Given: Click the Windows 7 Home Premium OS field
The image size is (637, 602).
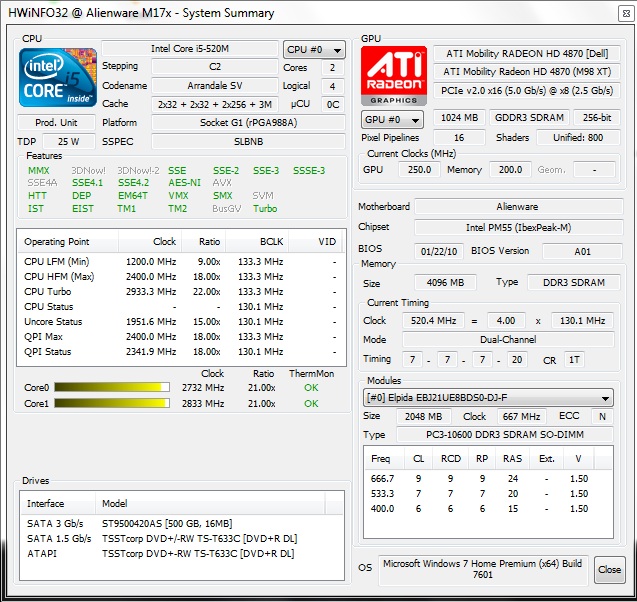Looking at the screenshot, I should pos(483,570).
